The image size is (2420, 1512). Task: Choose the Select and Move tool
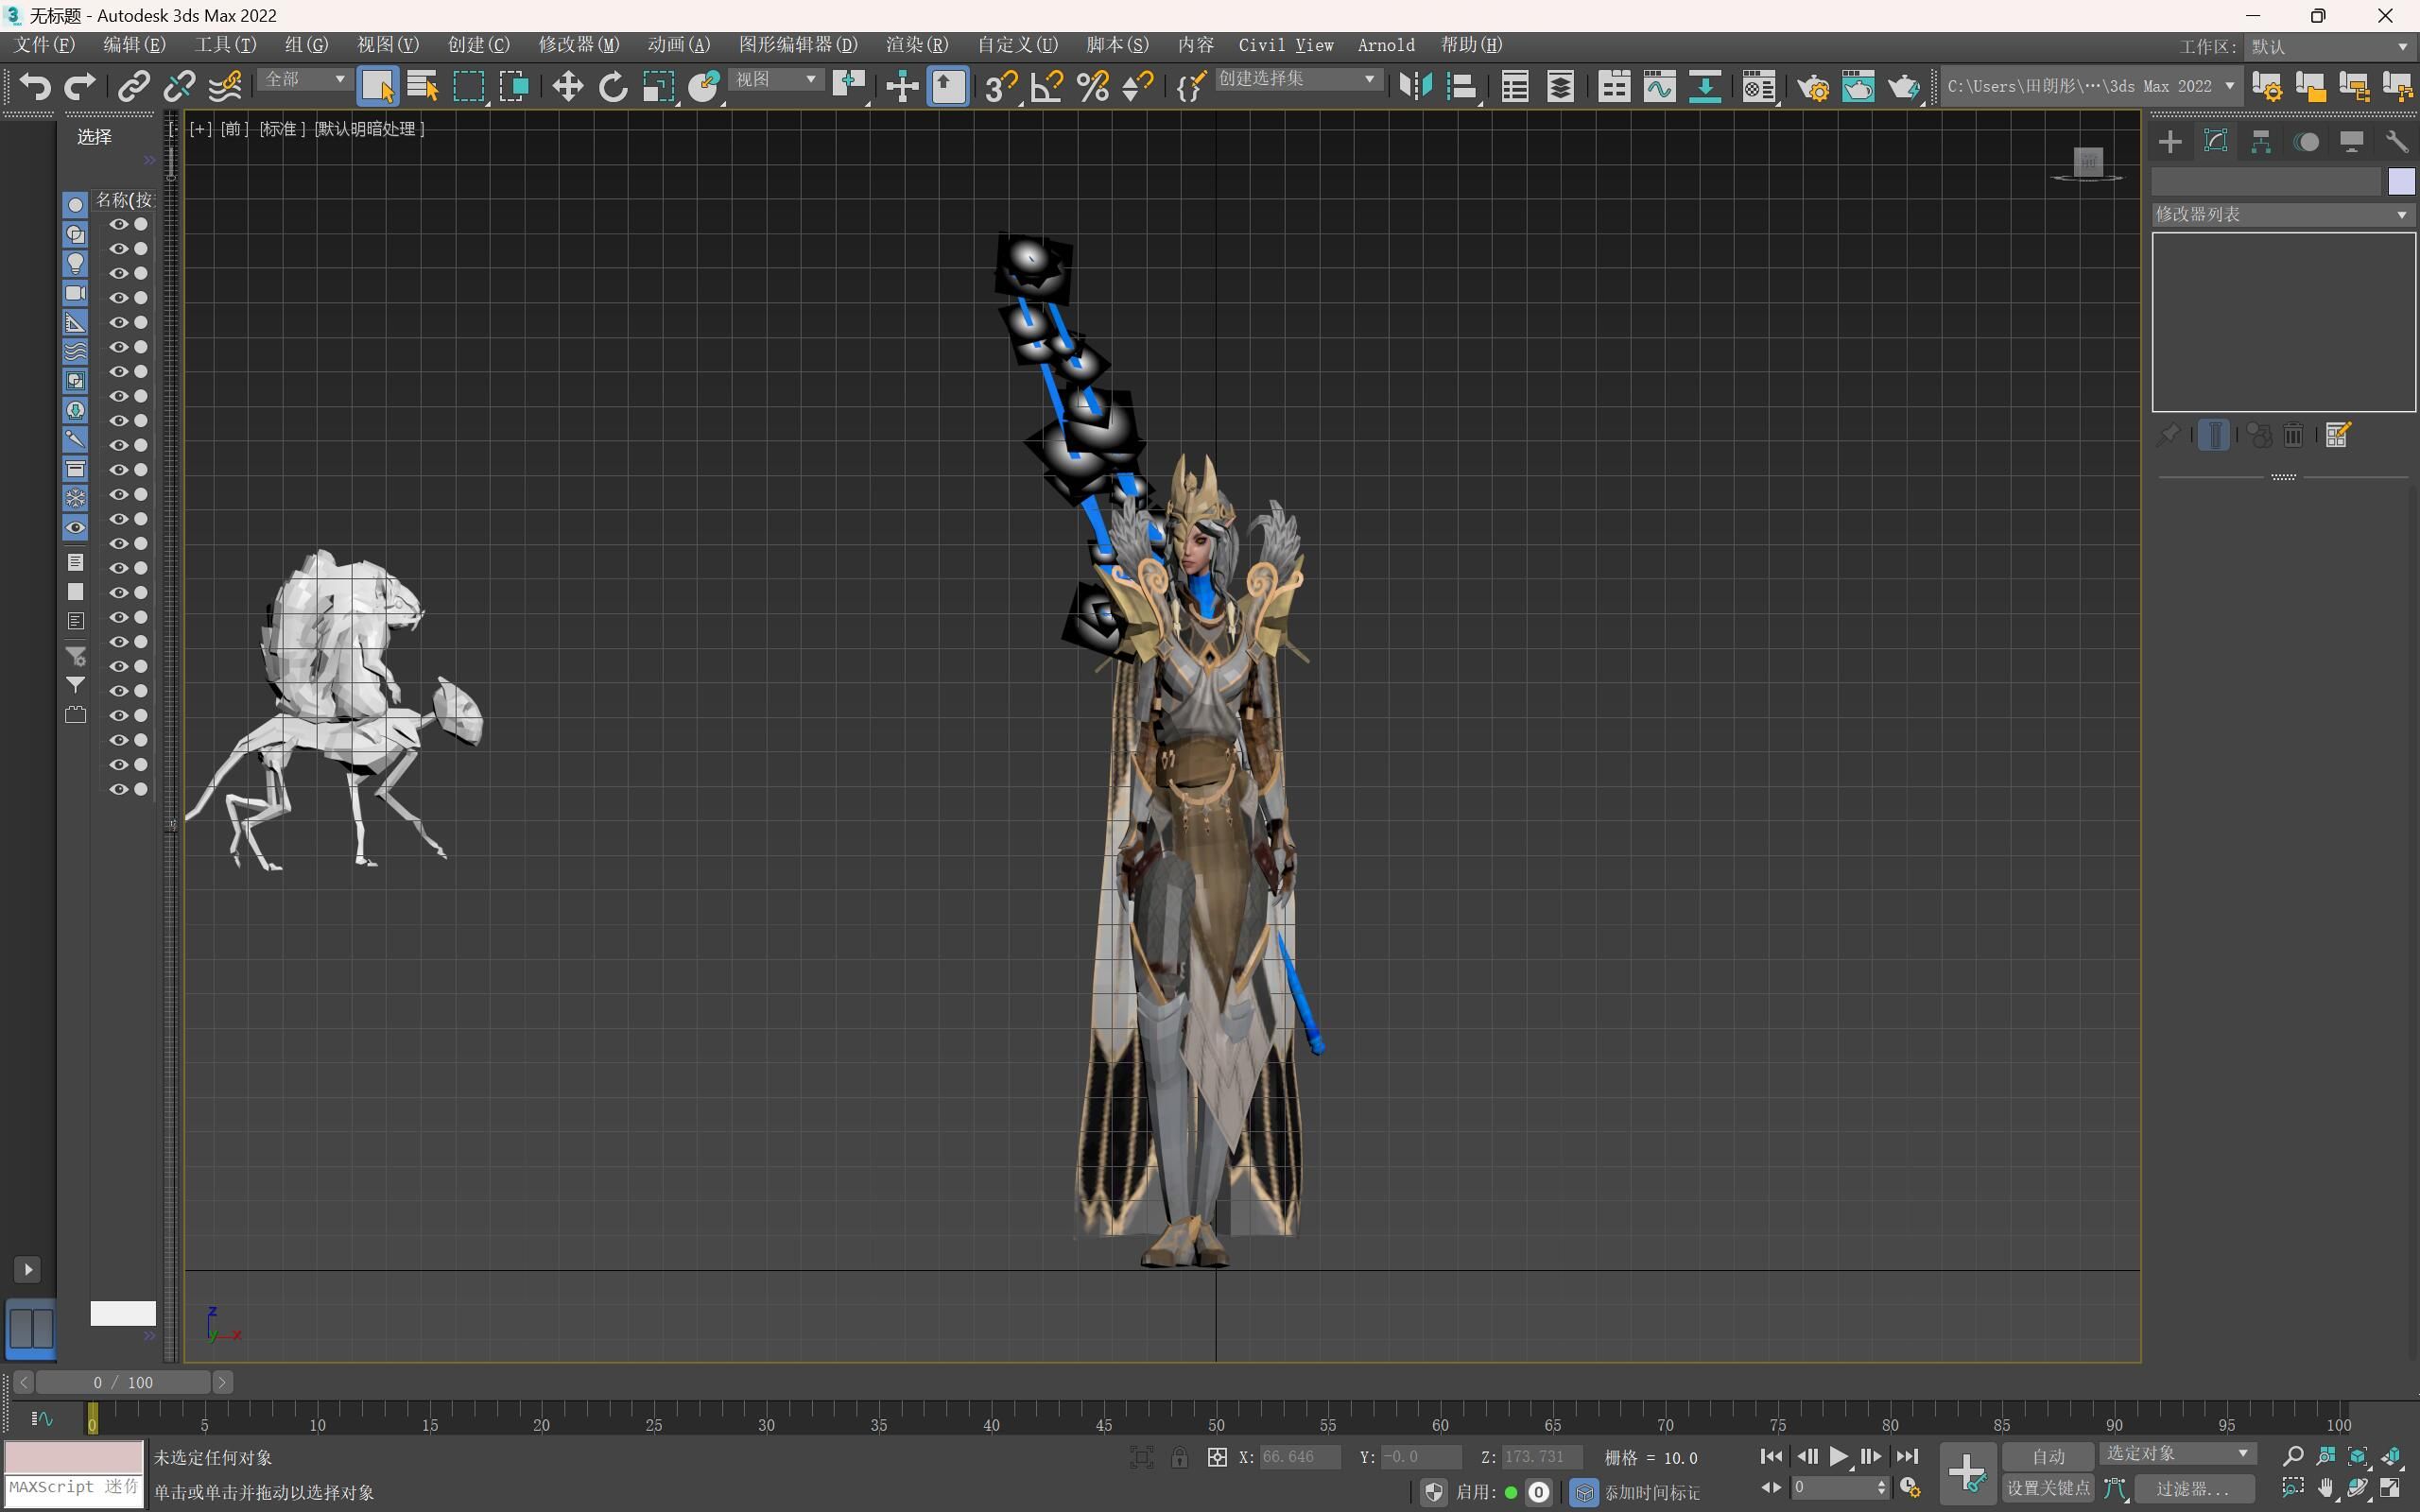tap(567, 87)
